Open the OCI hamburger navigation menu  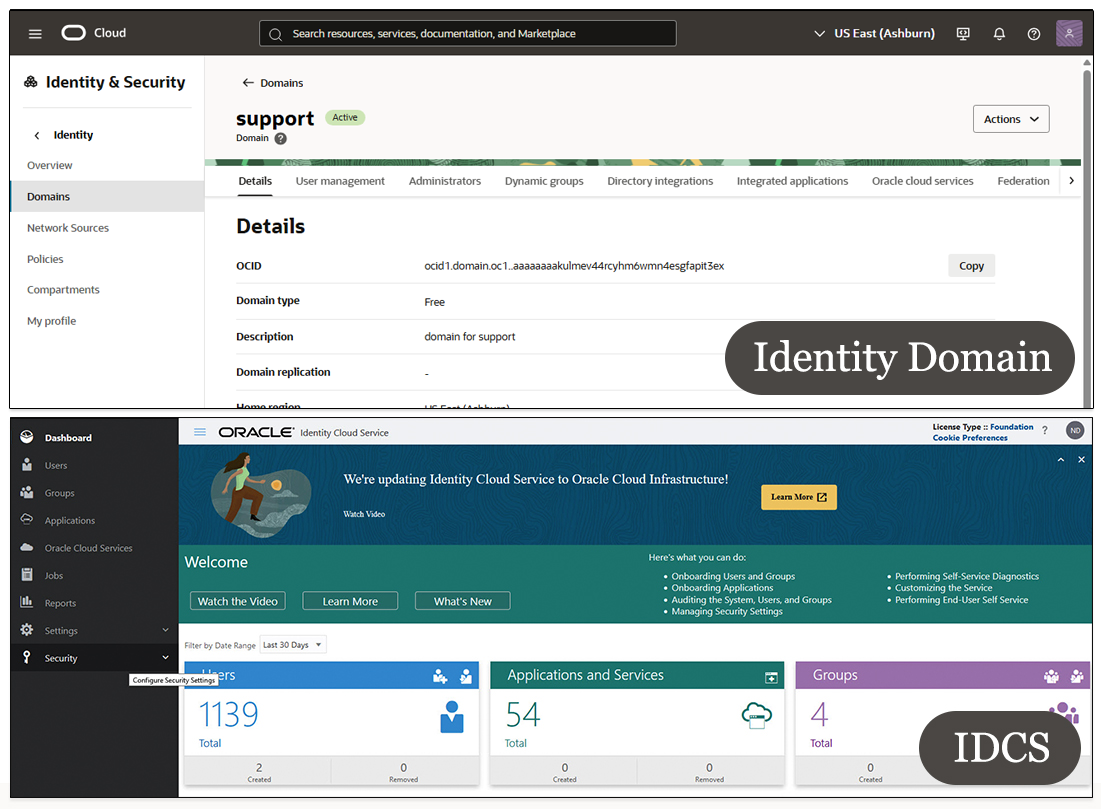click(x=35, y=34)
